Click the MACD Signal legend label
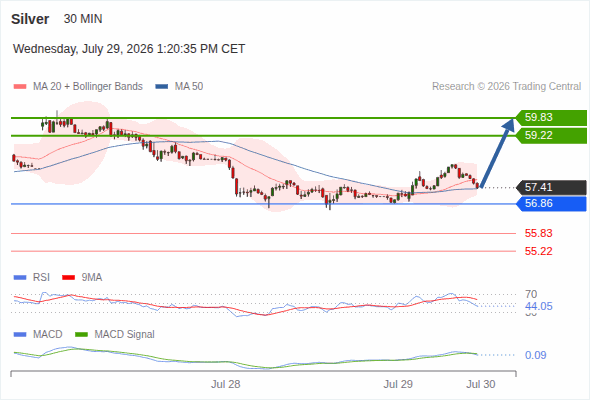590x400 pixels. (124, 335)
